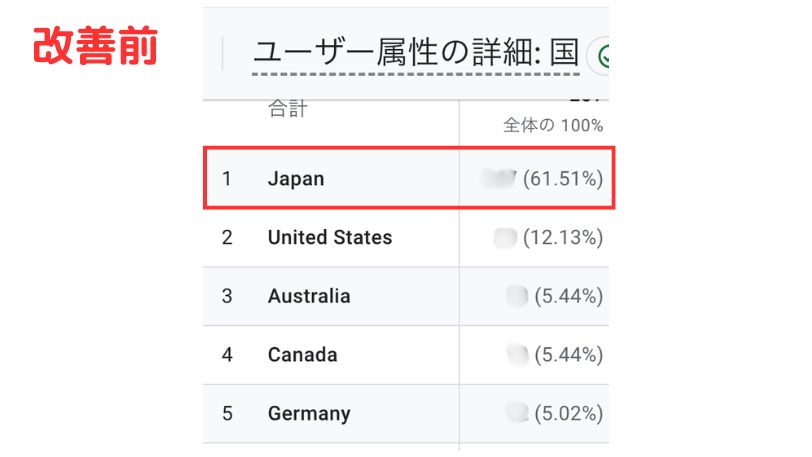Select the United States row
812x457 pixels.
406,237
